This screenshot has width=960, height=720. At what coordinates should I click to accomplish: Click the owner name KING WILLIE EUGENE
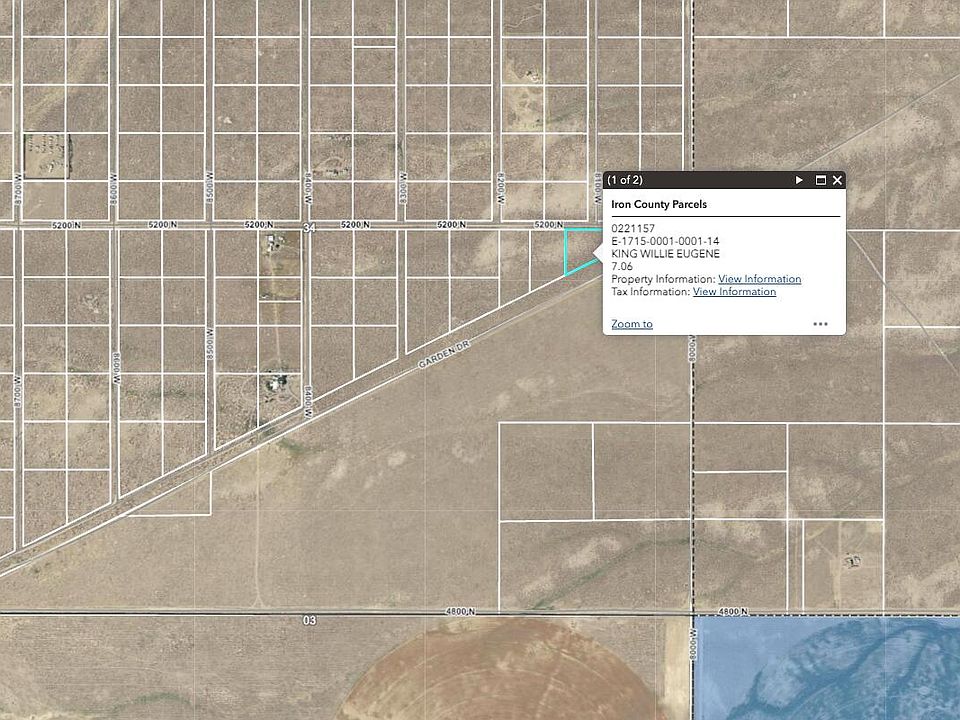[x=666, y=253]
